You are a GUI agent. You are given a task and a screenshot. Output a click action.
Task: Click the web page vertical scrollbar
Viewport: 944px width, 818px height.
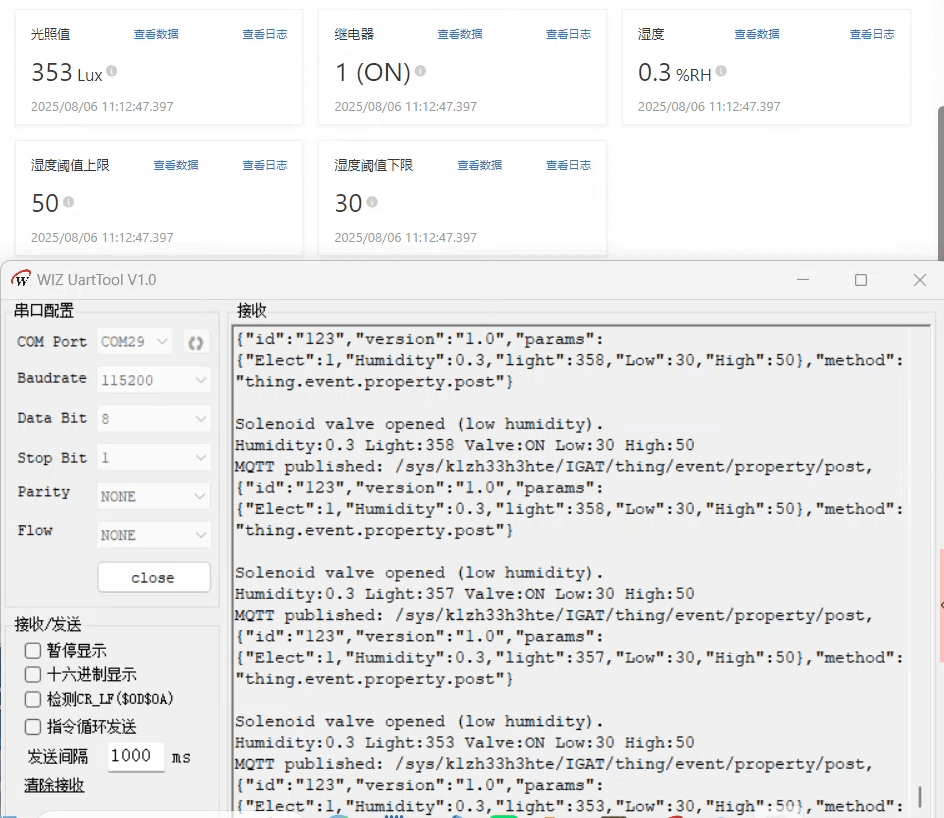[940, 184]
